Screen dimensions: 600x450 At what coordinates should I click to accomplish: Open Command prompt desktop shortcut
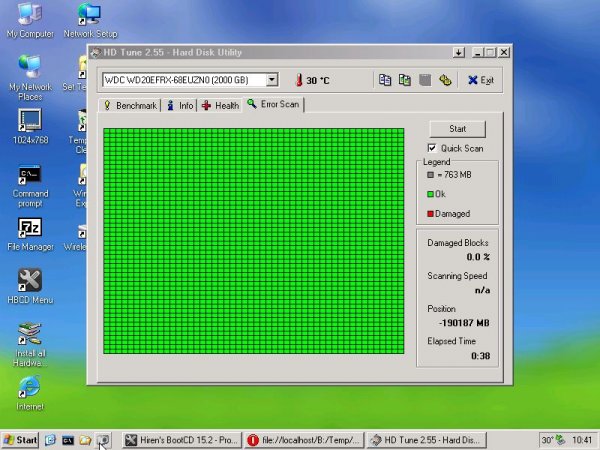pos(30,186)
